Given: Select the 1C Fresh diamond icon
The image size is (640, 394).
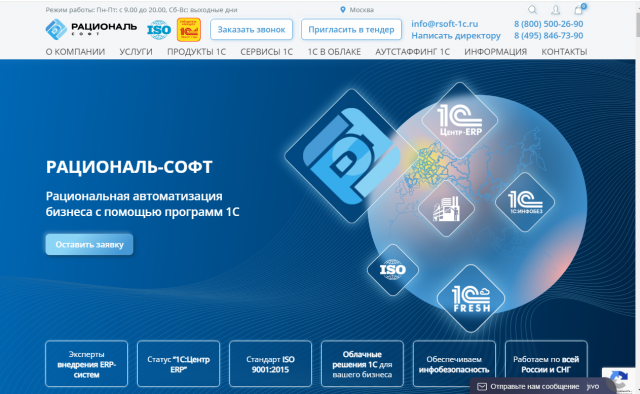Looking at the screenshot, I should pos(471,298).
